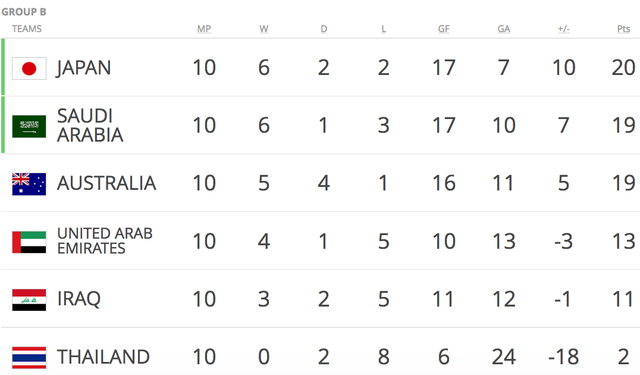Click the MP column header
The height and width of the screenshot is (375, 640).
point(204,29)
